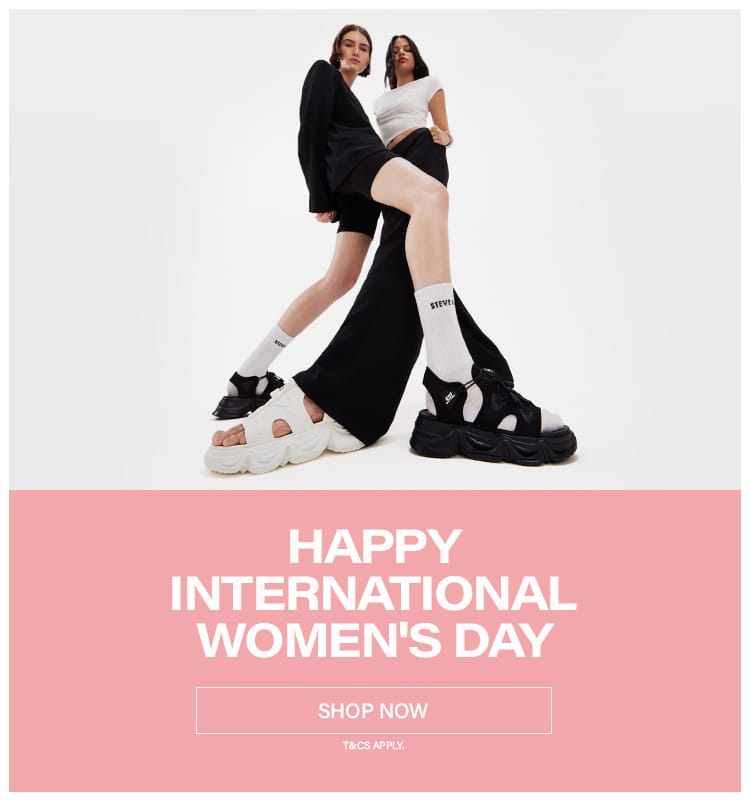The height and width of the screenshot is (800, 750).
Task: Open the T&CS APPLY terms link
Action: 373,745
